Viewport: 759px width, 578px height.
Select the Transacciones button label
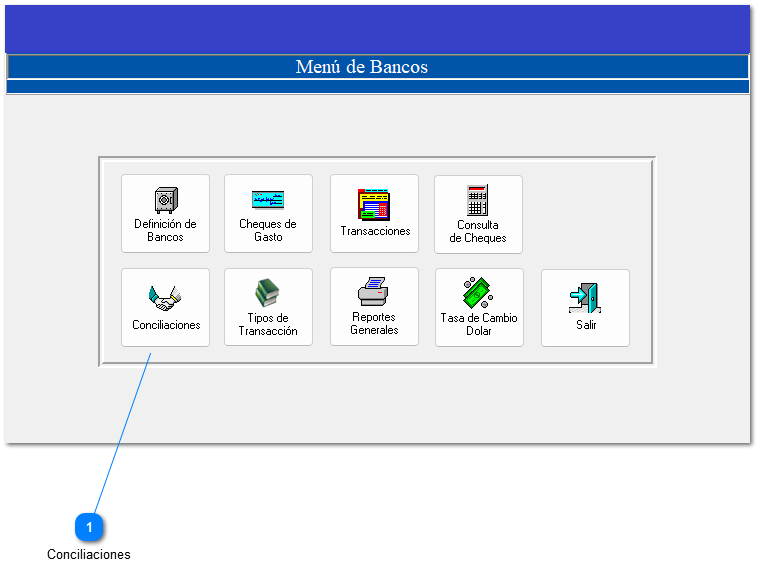click(375, 231)
